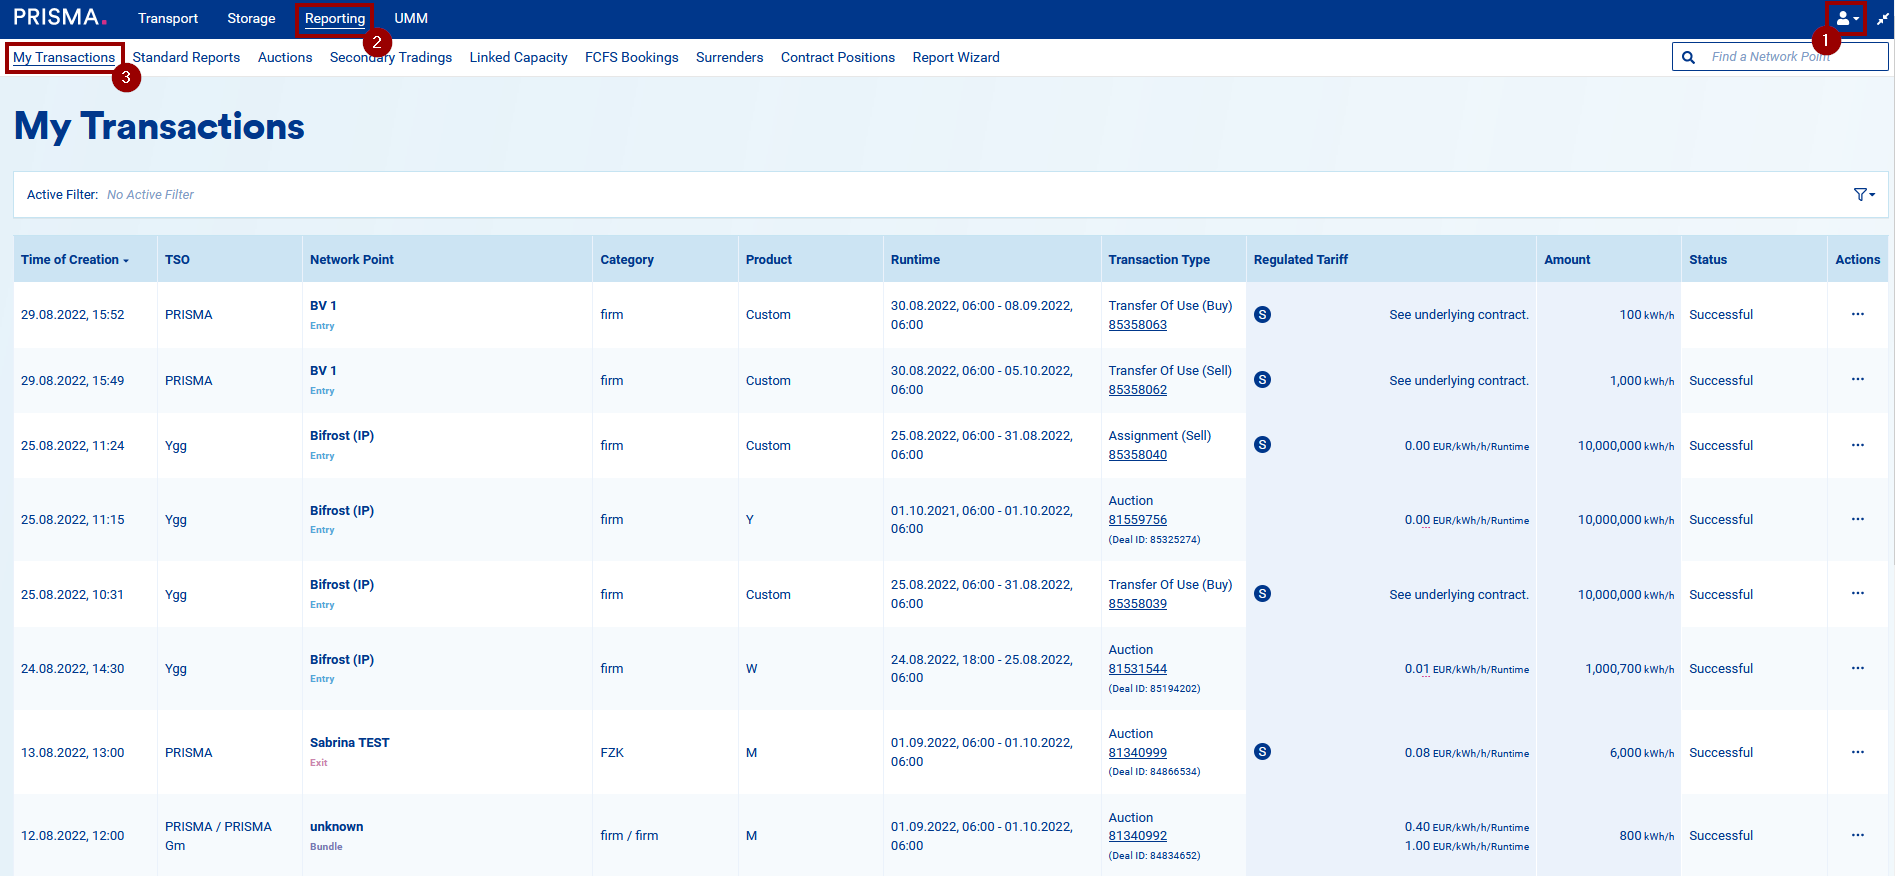Open actions ellipsis for 24.08.2022, 14:30 row
Viewport: 1895px width, 876px height.
(1857, 668)
